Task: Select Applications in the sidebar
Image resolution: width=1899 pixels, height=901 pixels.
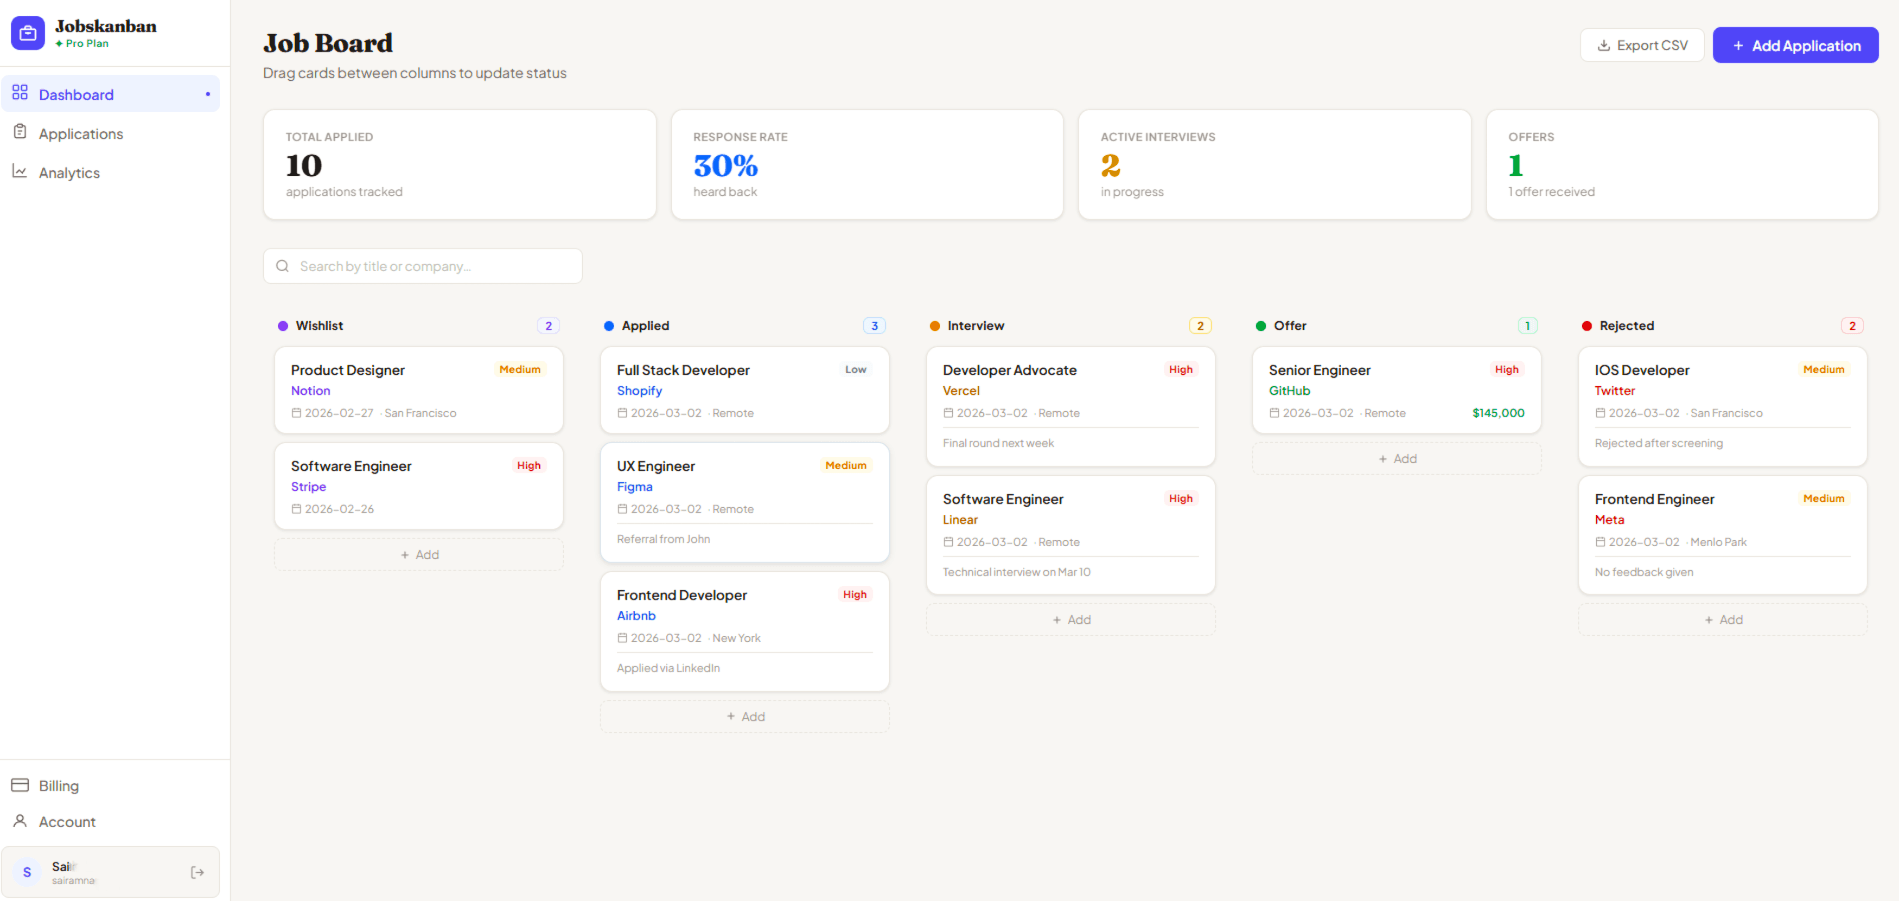Action: [81, 133]
